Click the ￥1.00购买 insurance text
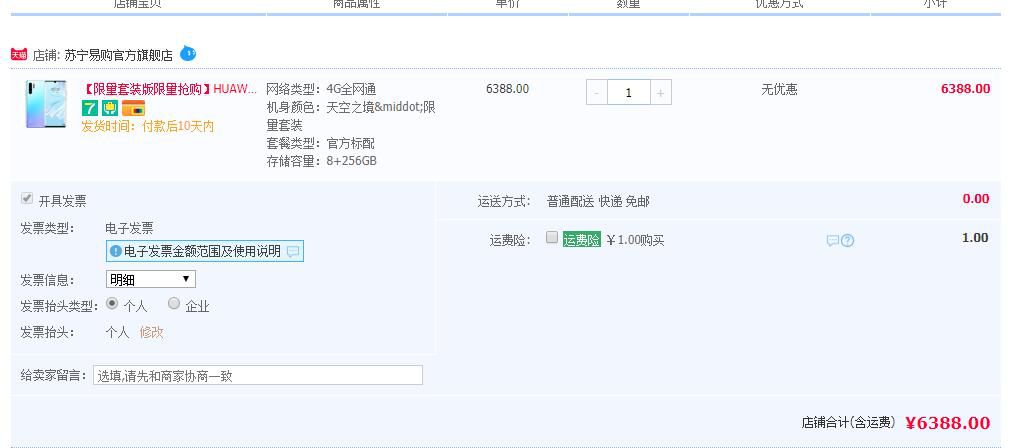Image resolution: width=1023 pixels, height=448 pixels. [x=635, y=240]
